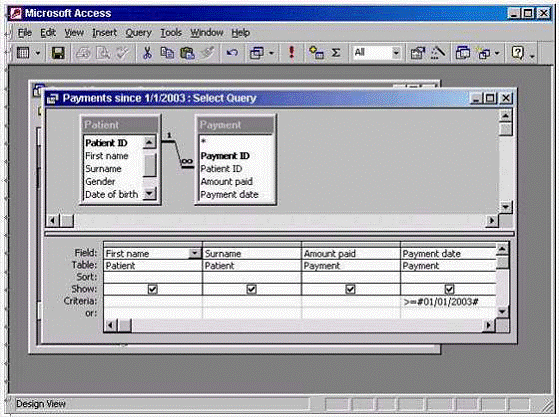Click the relationship join line between tables
This screenshot has height=417, width=559.
pyautogui.click(x=178, y=153)
